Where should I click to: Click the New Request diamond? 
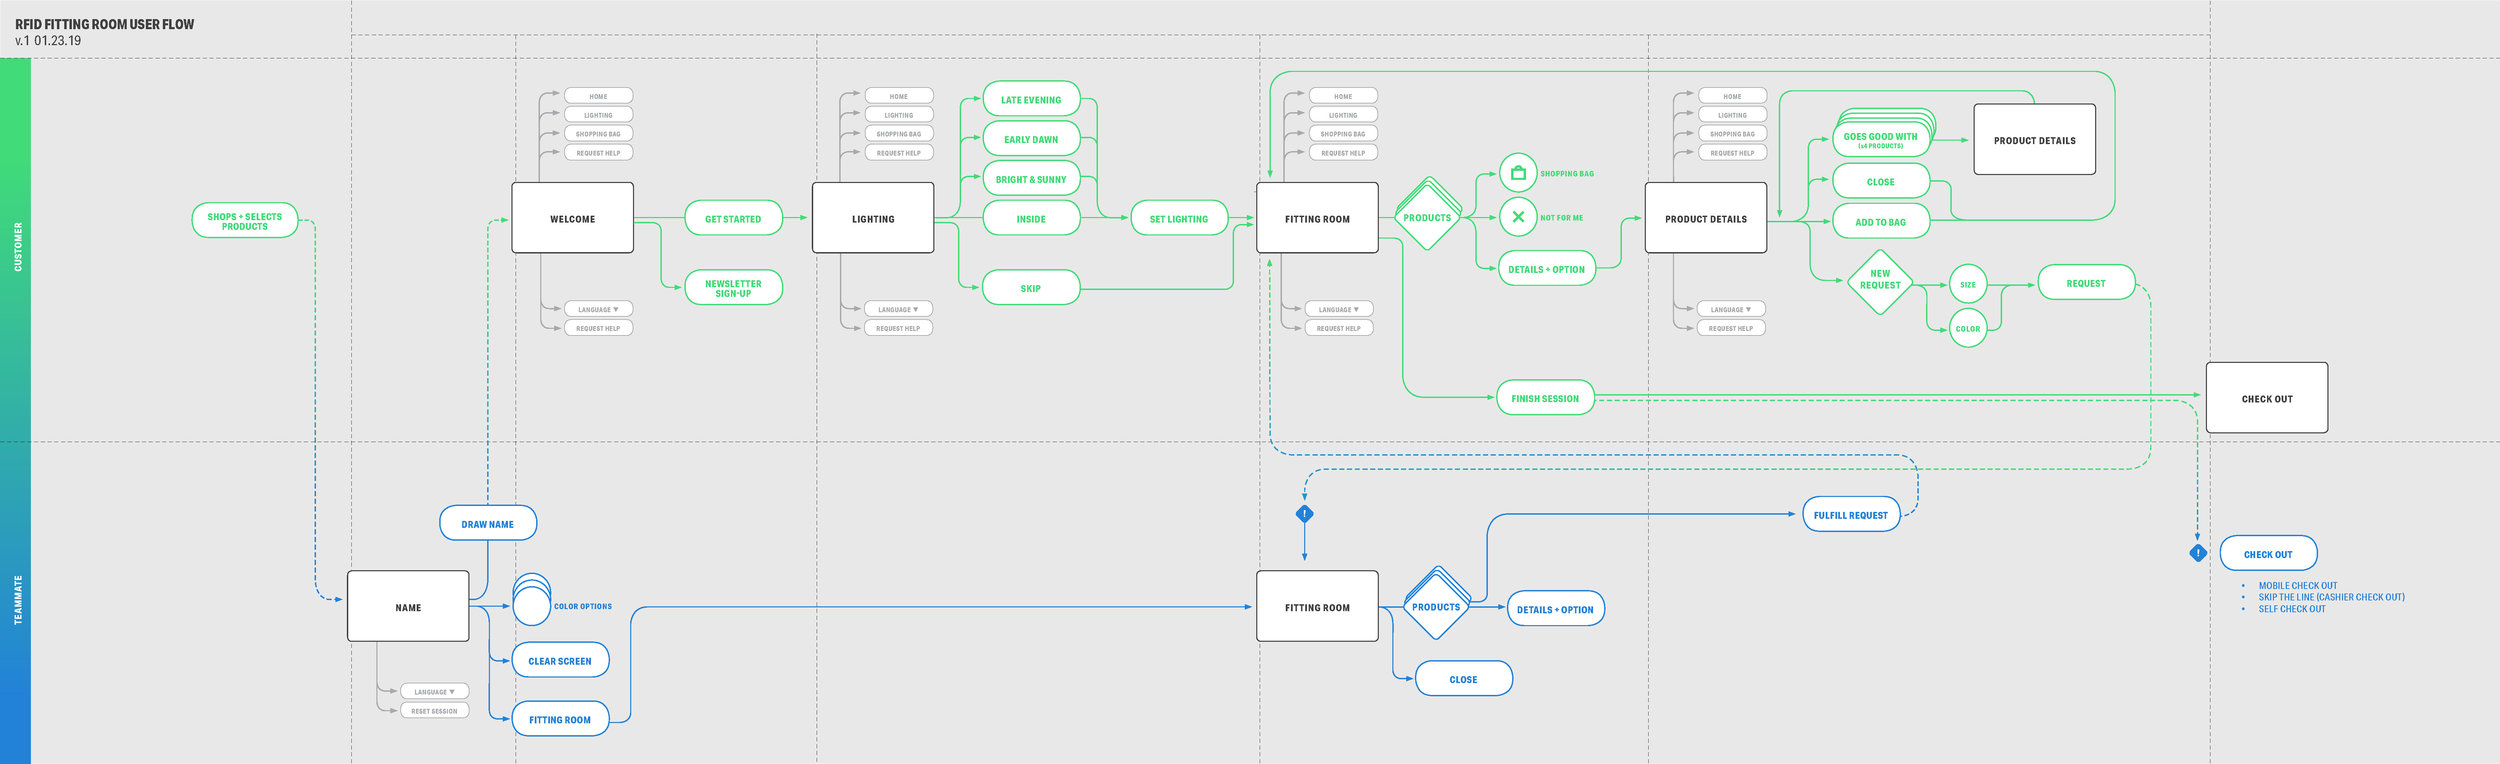click(1880, 282)
